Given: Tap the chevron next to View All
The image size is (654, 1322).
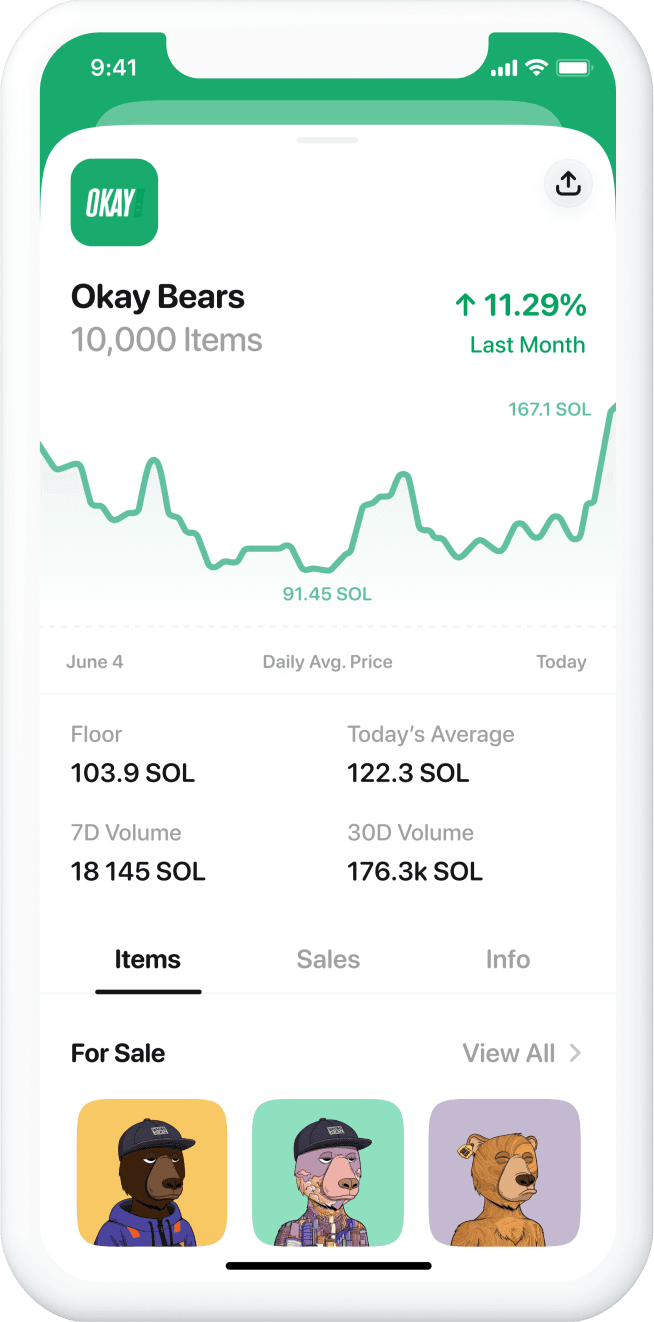Looking at the screenshot, I should 575,1053.
